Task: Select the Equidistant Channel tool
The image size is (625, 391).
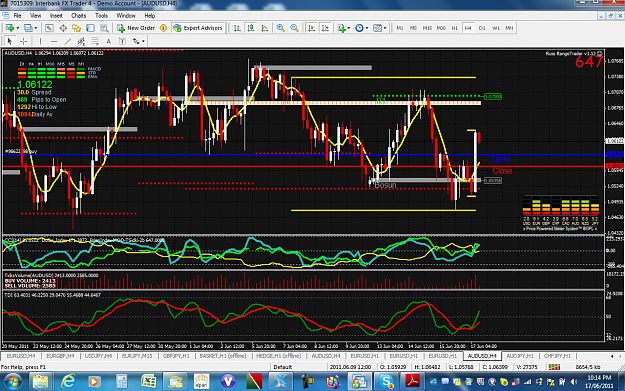Action: [x=81, y=41]
